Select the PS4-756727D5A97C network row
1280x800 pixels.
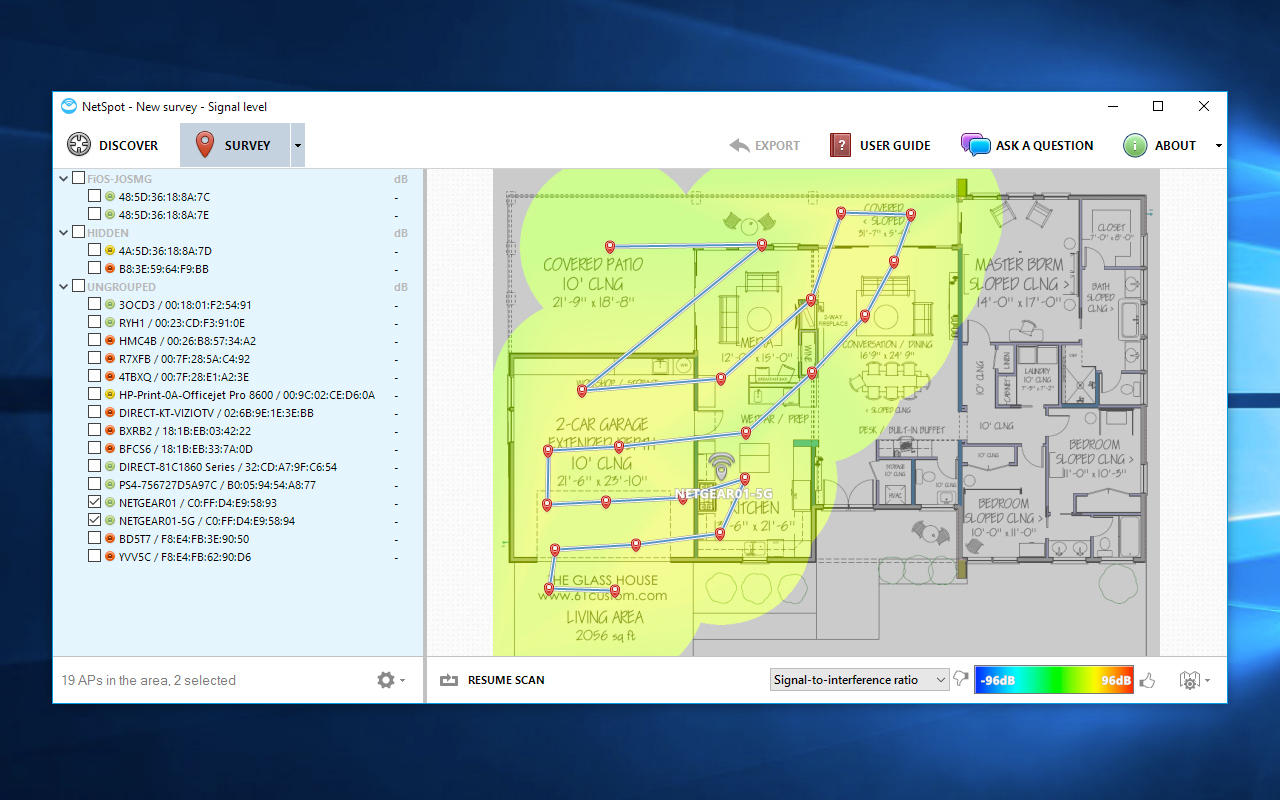[x=238, y=485]
